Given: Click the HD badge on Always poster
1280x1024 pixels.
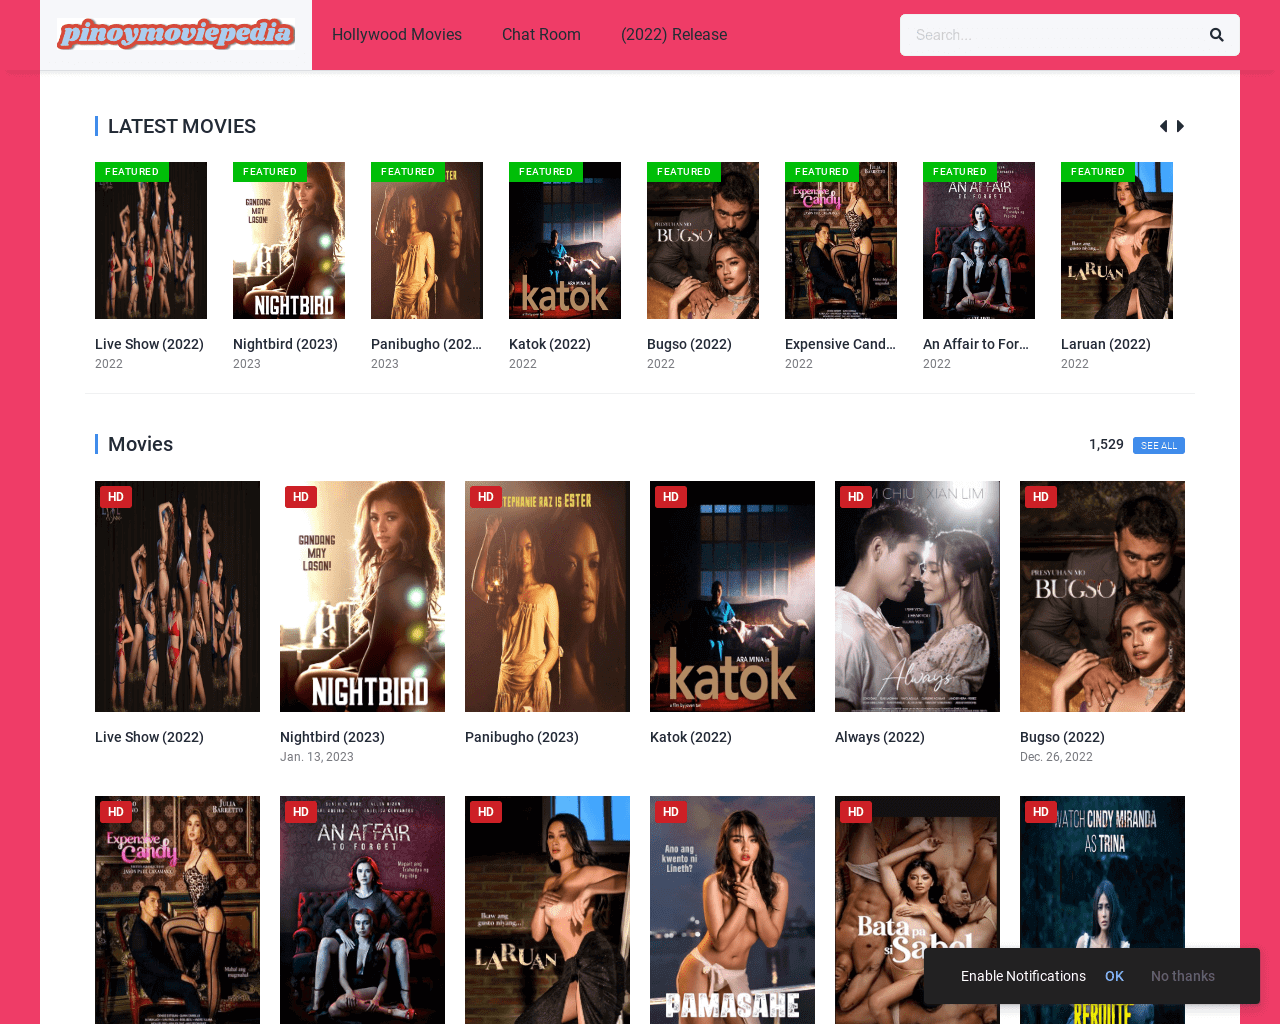Looking at the screenshot, I should tap(855, 497).
